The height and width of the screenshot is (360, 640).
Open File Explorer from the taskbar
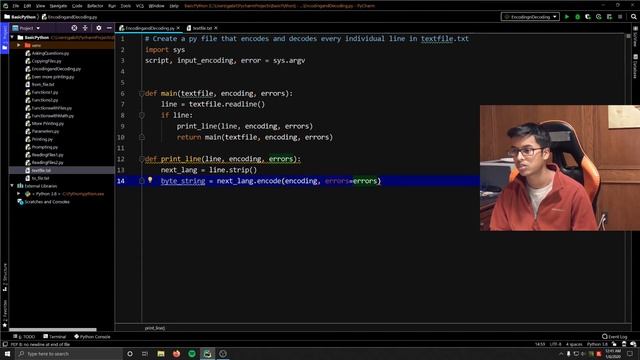point(161,353)
